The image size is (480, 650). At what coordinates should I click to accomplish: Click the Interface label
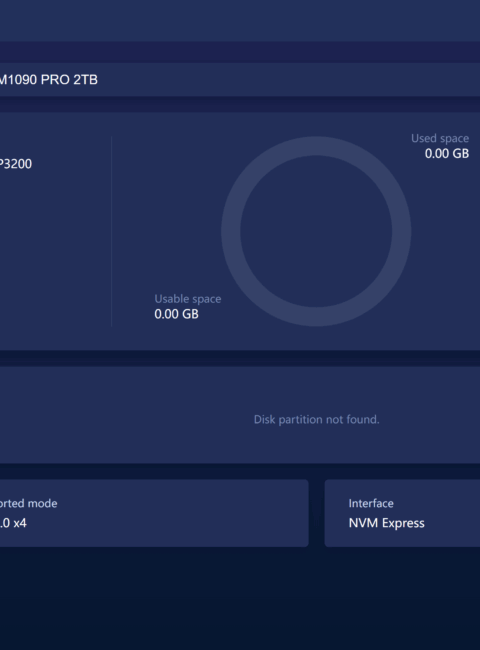tap(371, 503)
